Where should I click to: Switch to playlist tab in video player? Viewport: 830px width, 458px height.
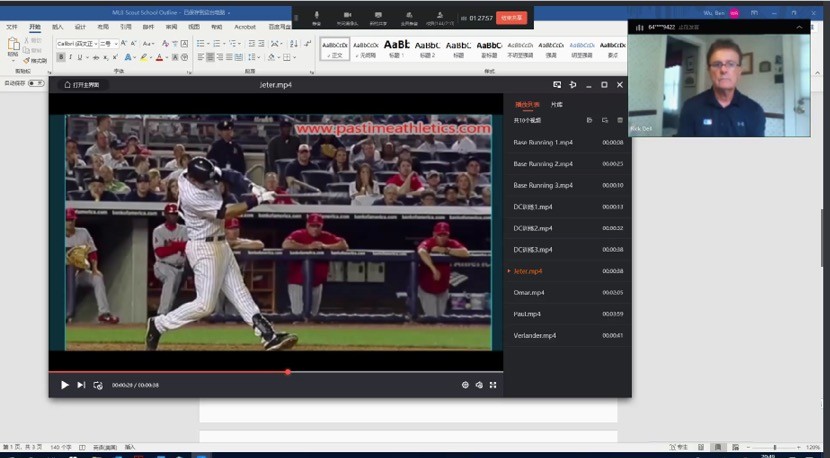click(527, 104)
